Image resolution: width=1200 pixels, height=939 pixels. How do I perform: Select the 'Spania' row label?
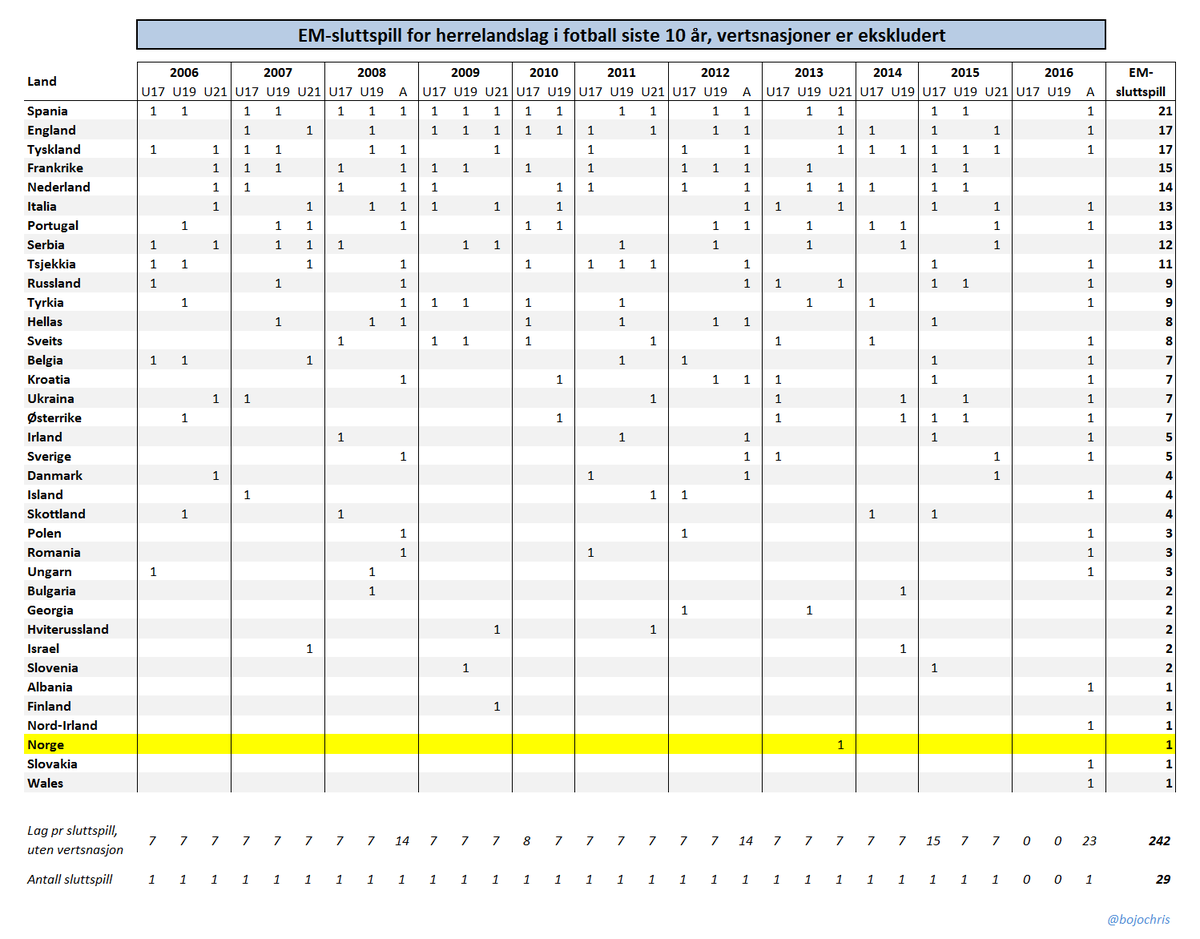point(48,111)
